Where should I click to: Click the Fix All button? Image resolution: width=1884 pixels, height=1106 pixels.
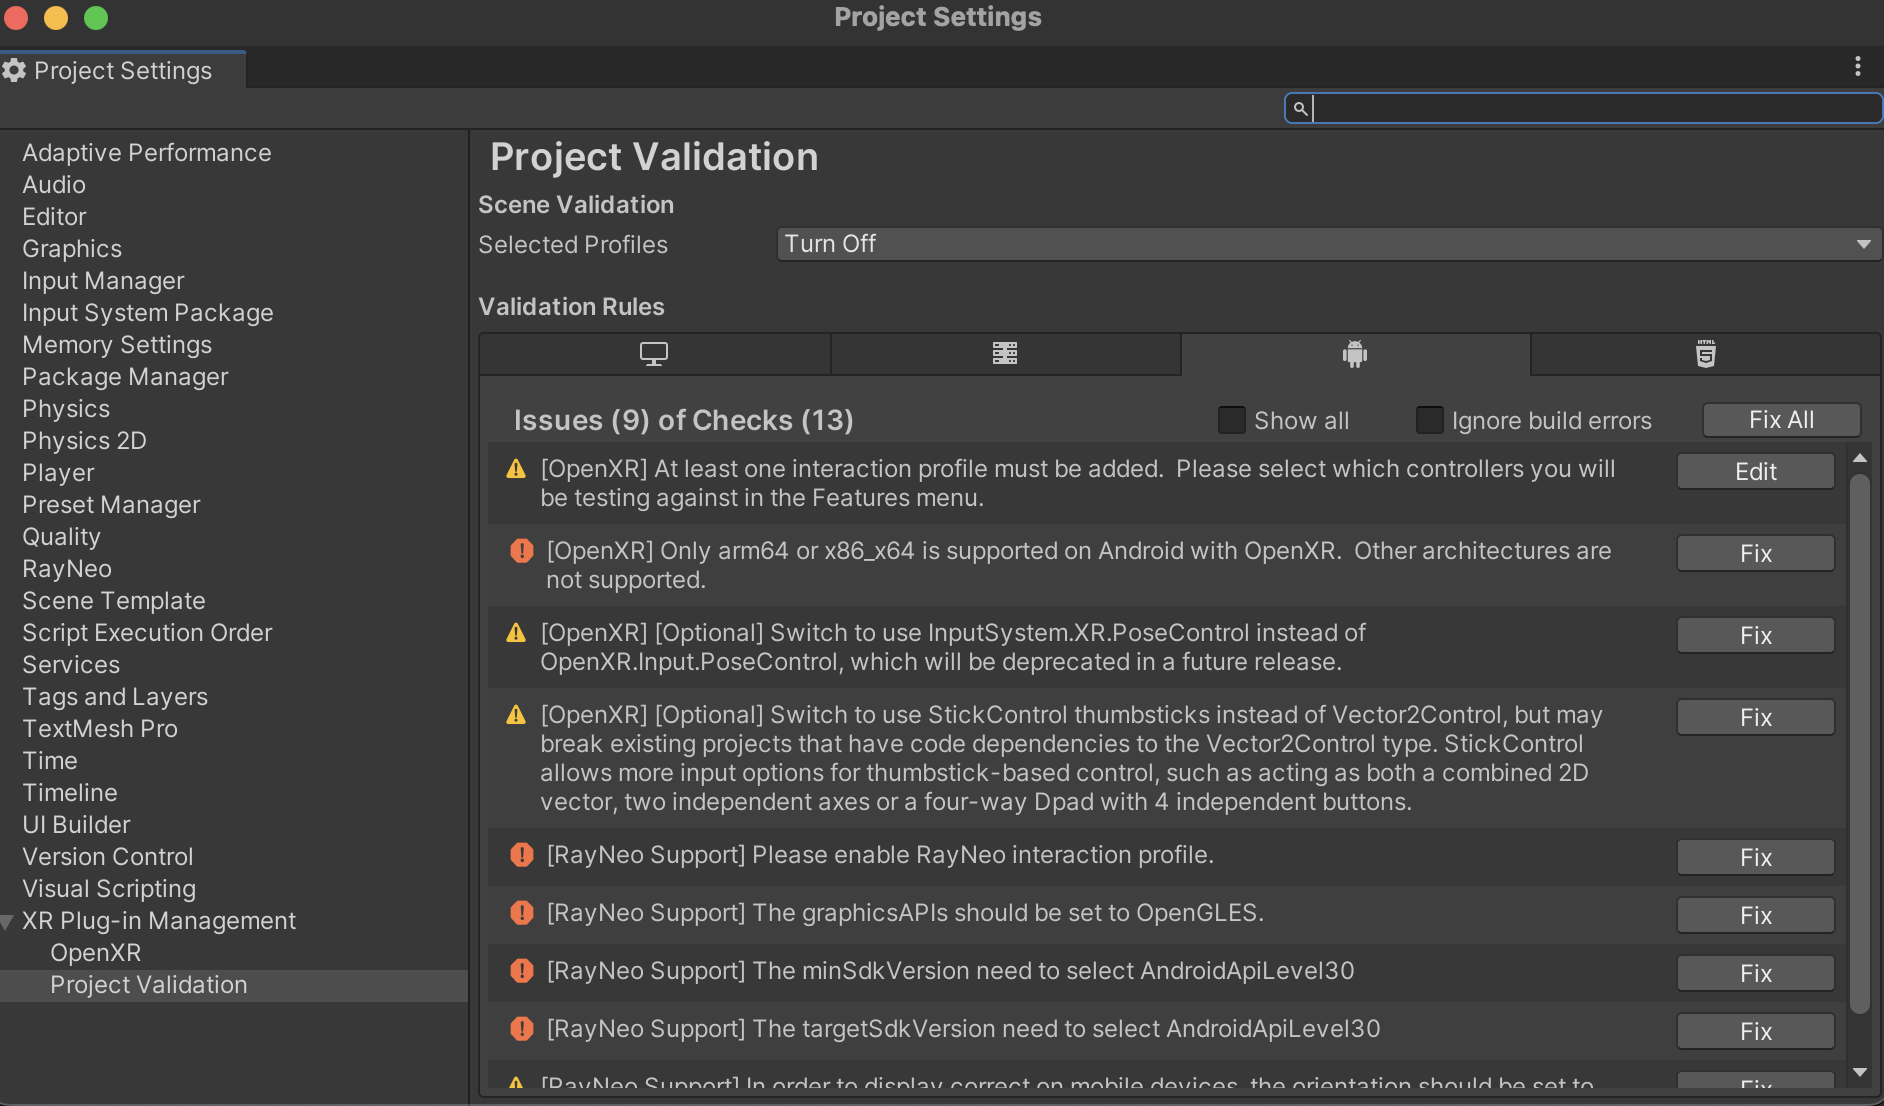click(1782, 420)
